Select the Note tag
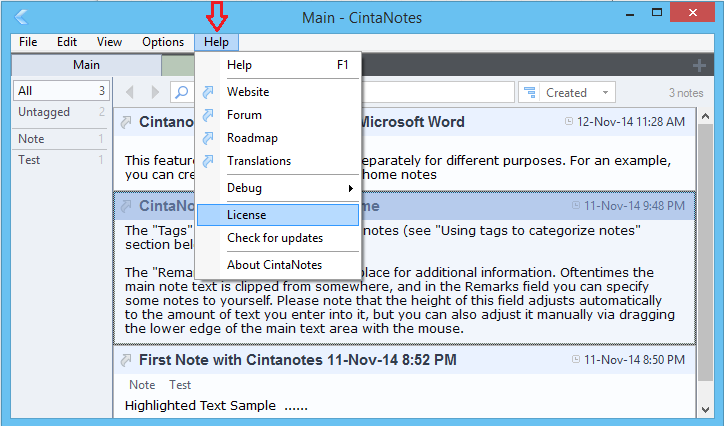This screenshot has width=724, height=426. click(61, 138)
